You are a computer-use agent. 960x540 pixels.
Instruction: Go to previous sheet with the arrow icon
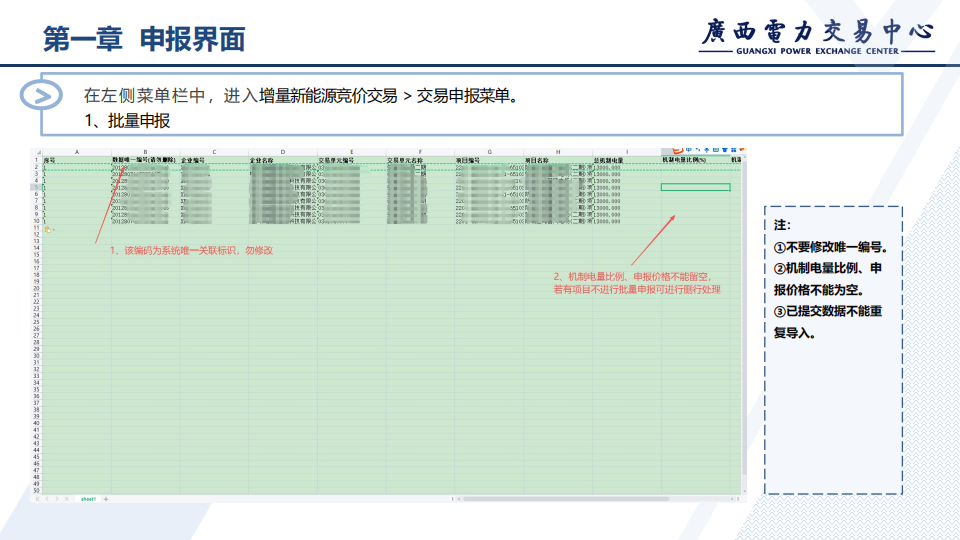47,499
